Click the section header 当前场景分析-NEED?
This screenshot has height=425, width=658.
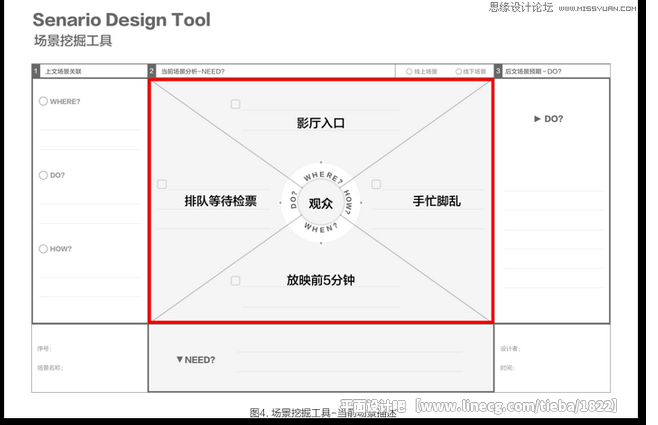tap(193, 72)
